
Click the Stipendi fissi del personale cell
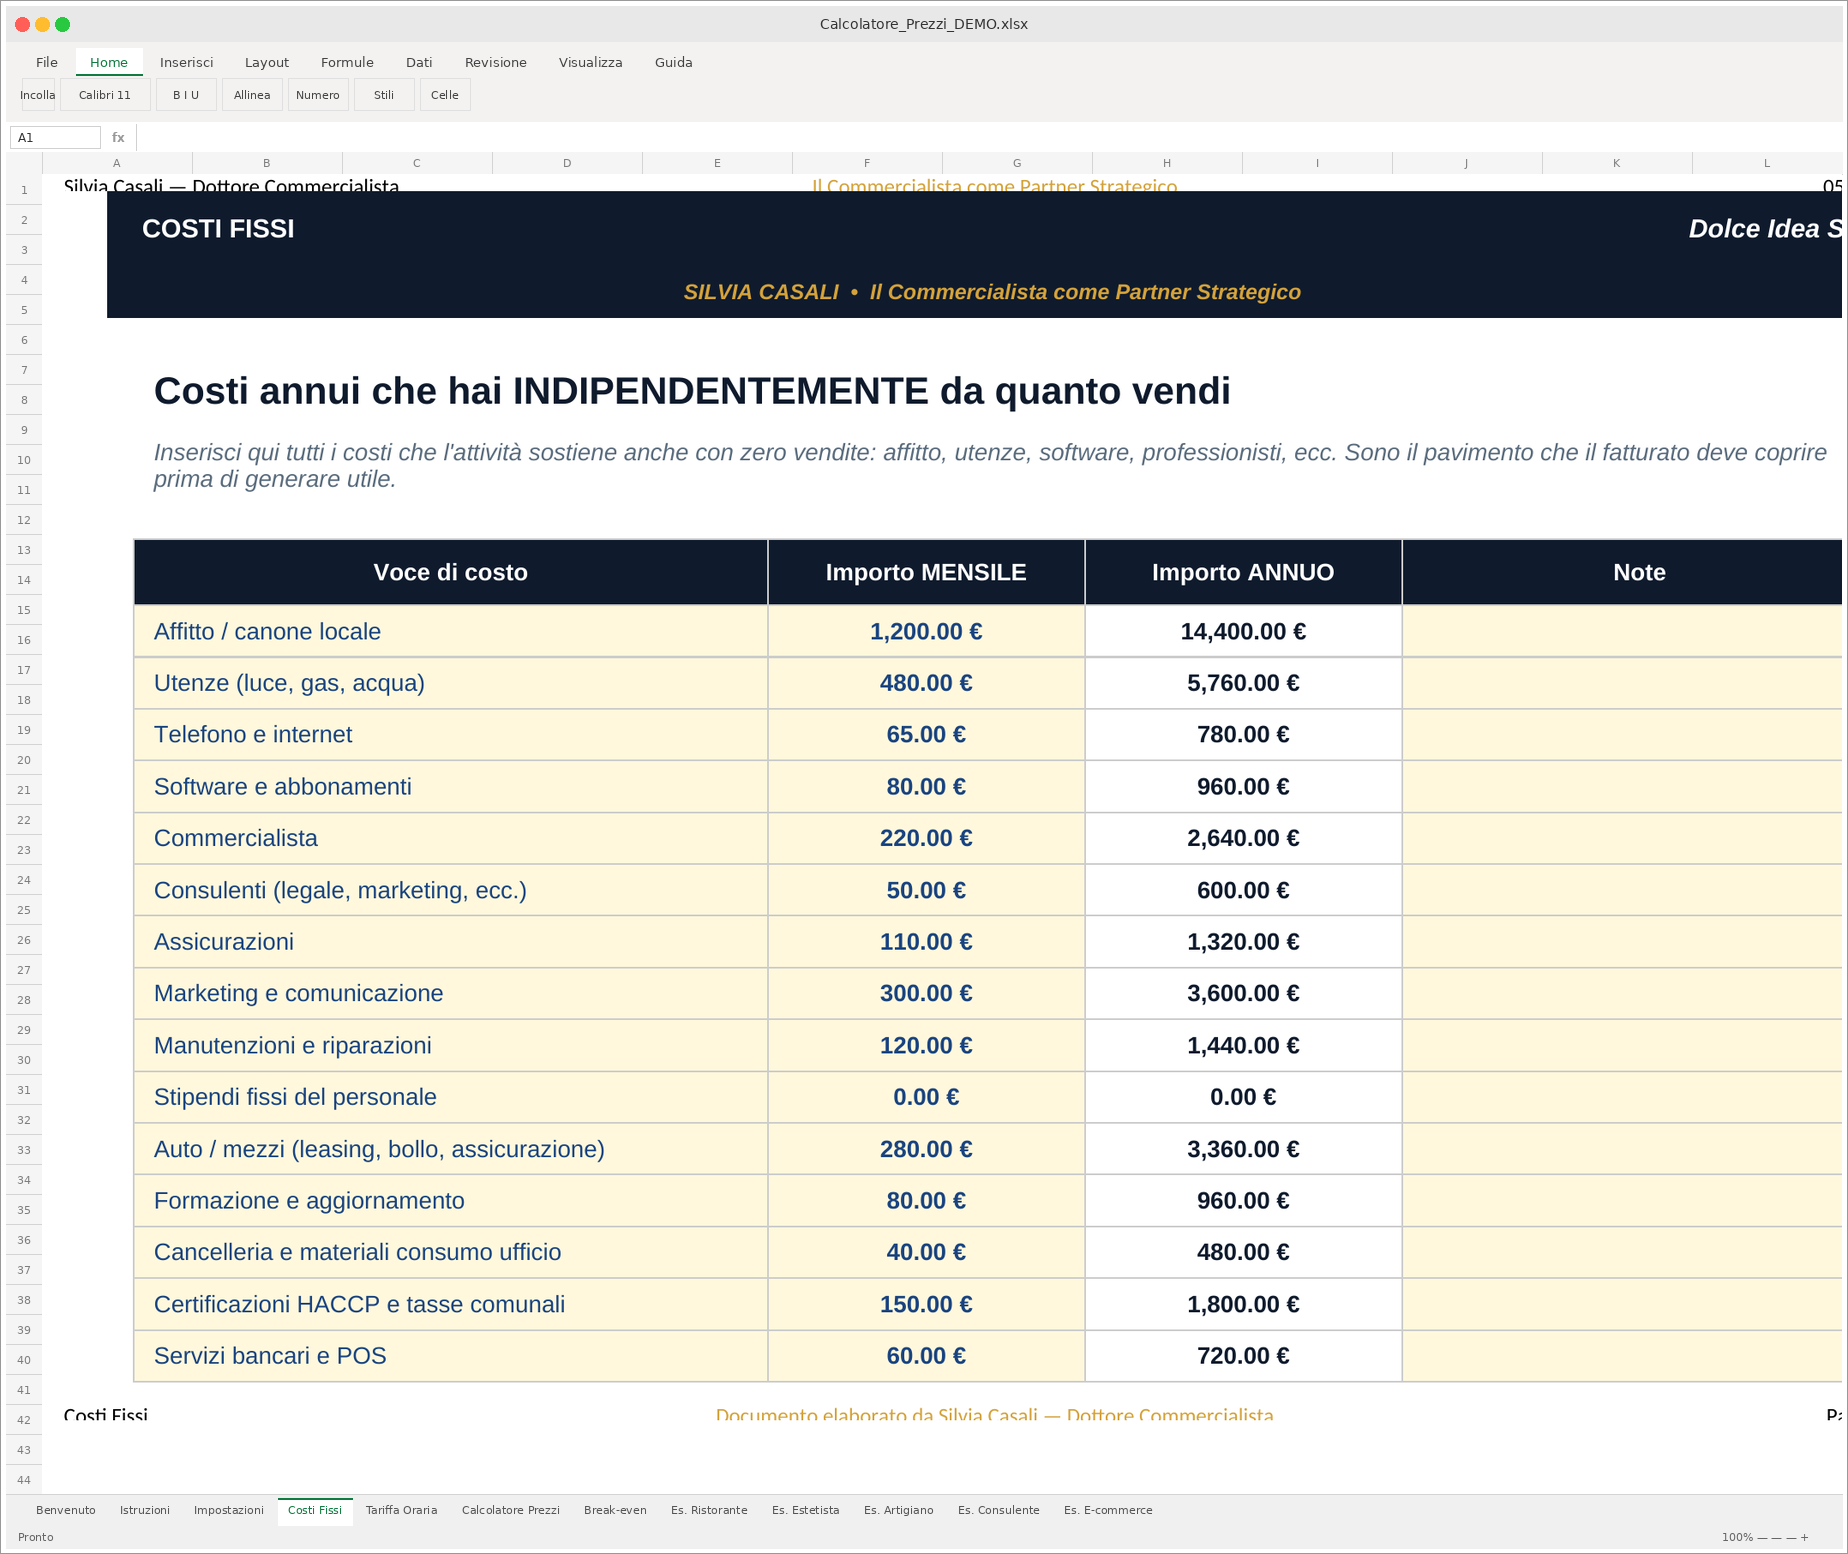point(451,1097)
